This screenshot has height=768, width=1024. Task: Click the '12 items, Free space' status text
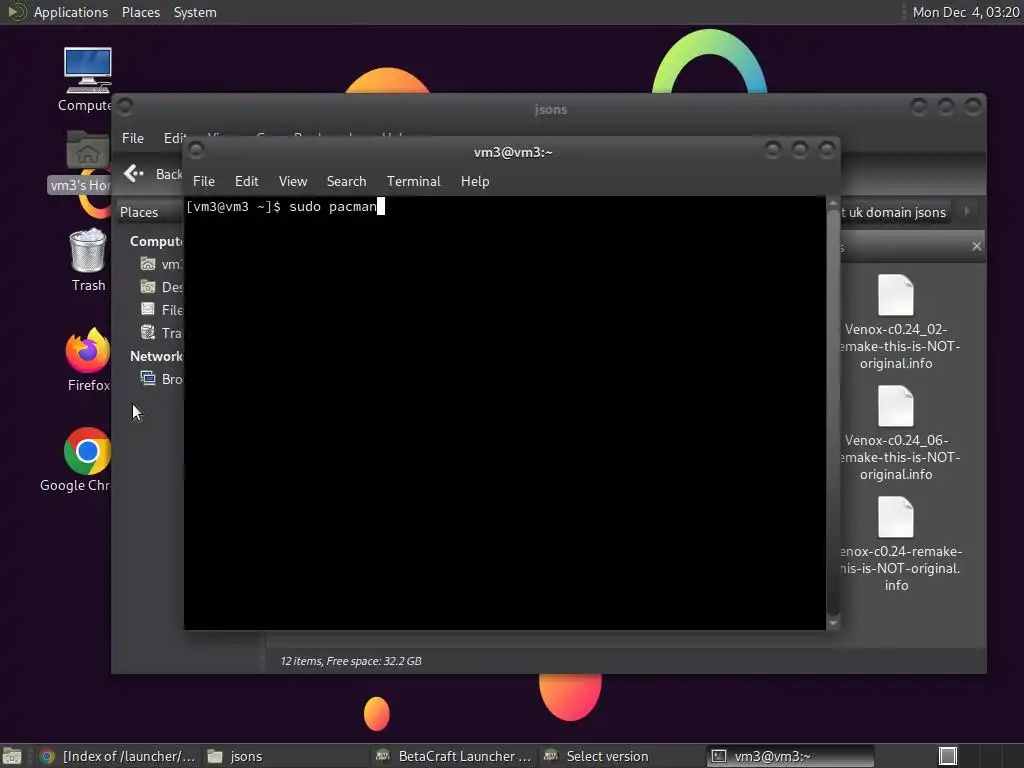click(351, 661)
